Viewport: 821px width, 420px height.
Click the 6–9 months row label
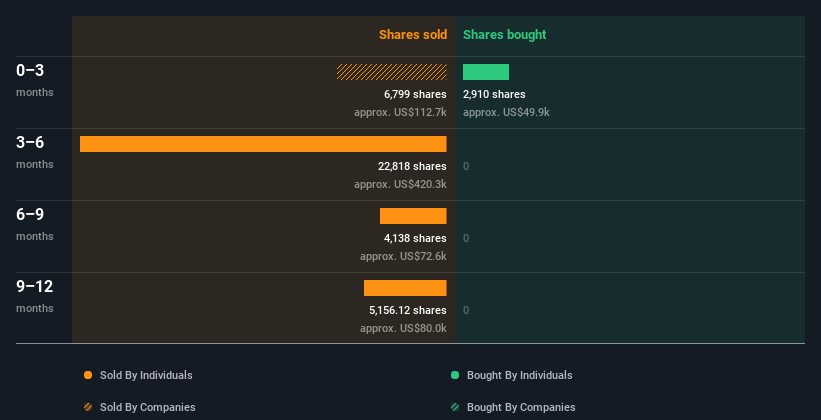tap(35, 224)
